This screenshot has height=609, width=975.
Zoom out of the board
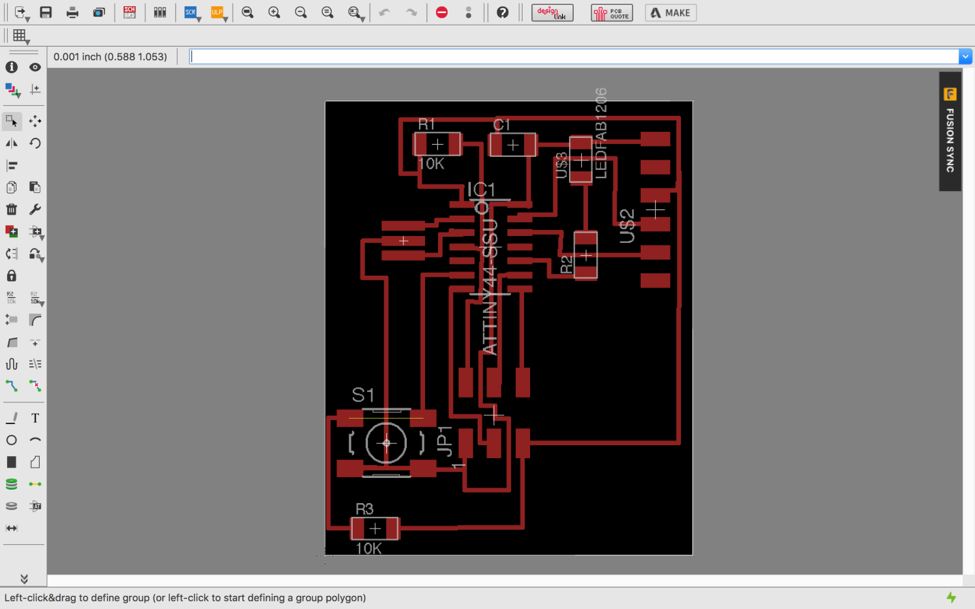coord(301,12)
